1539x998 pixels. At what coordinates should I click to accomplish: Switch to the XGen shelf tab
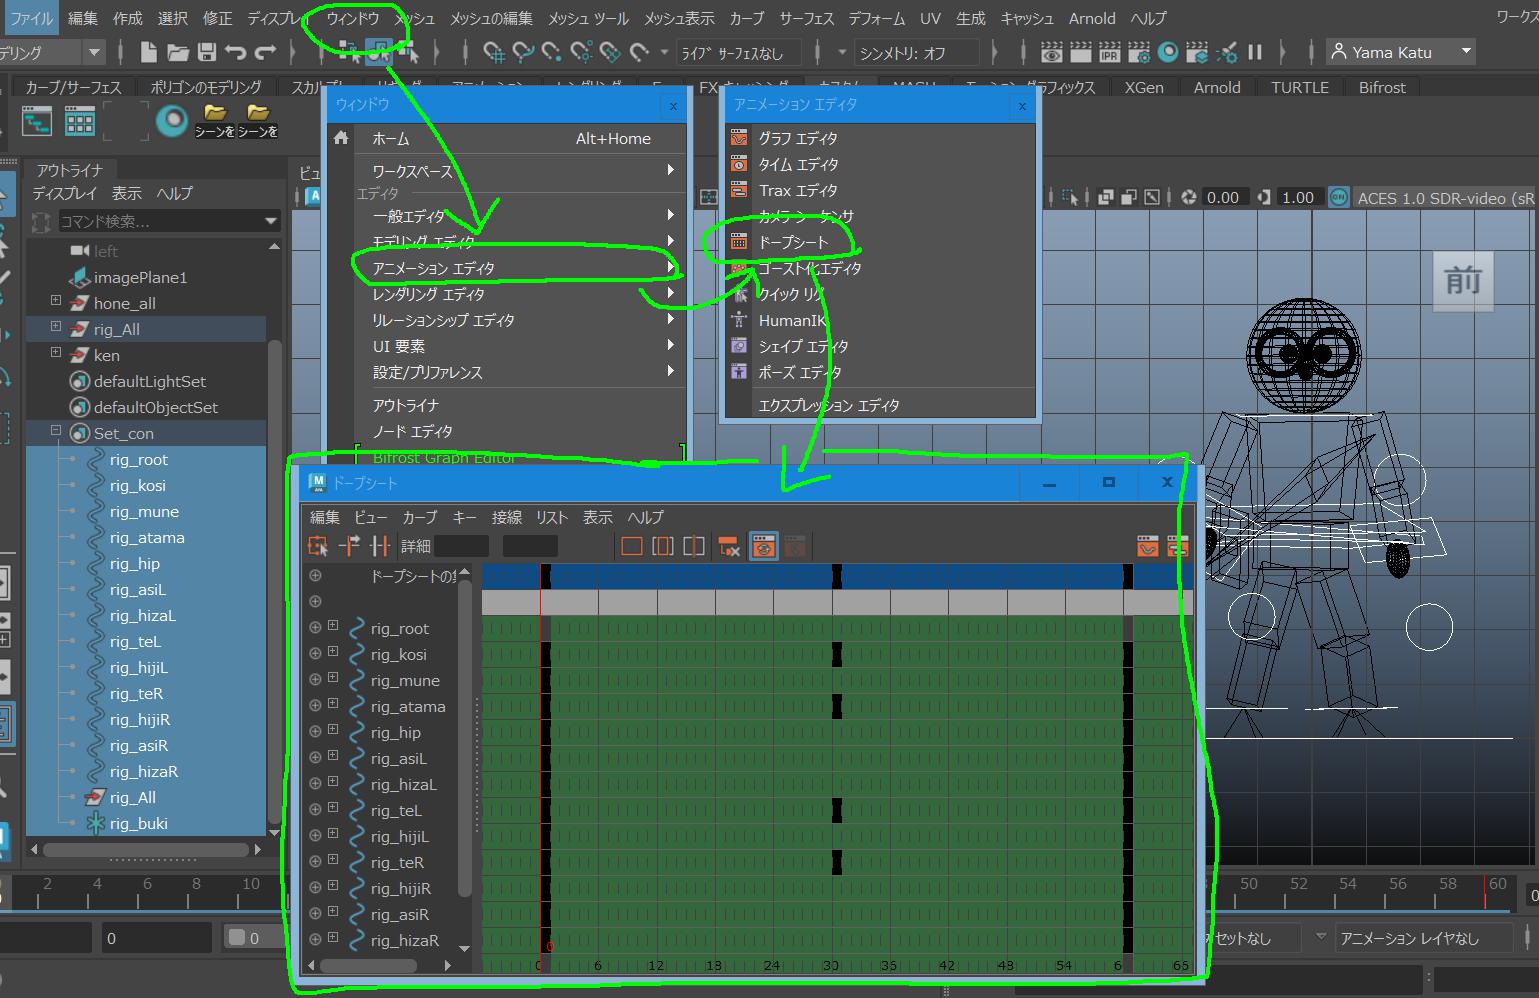pos(1144,87)
